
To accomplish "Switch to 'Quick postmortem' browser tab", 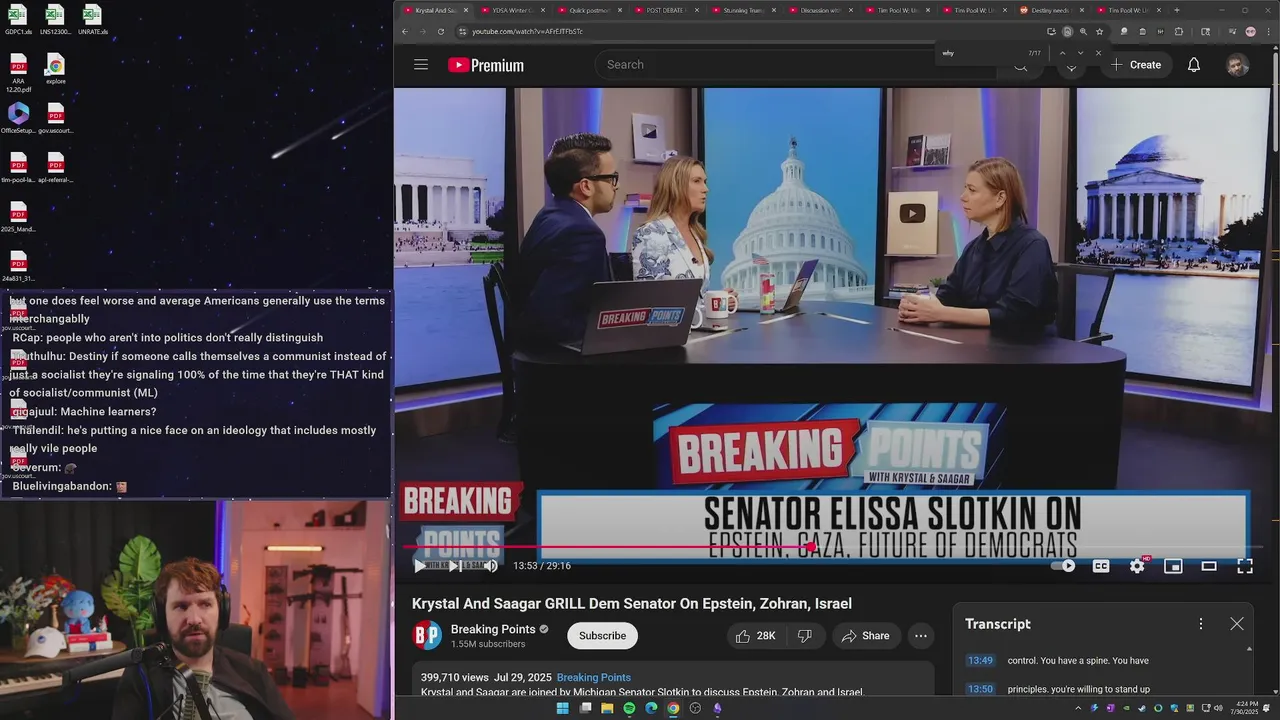I will click(x=590, y=10).
